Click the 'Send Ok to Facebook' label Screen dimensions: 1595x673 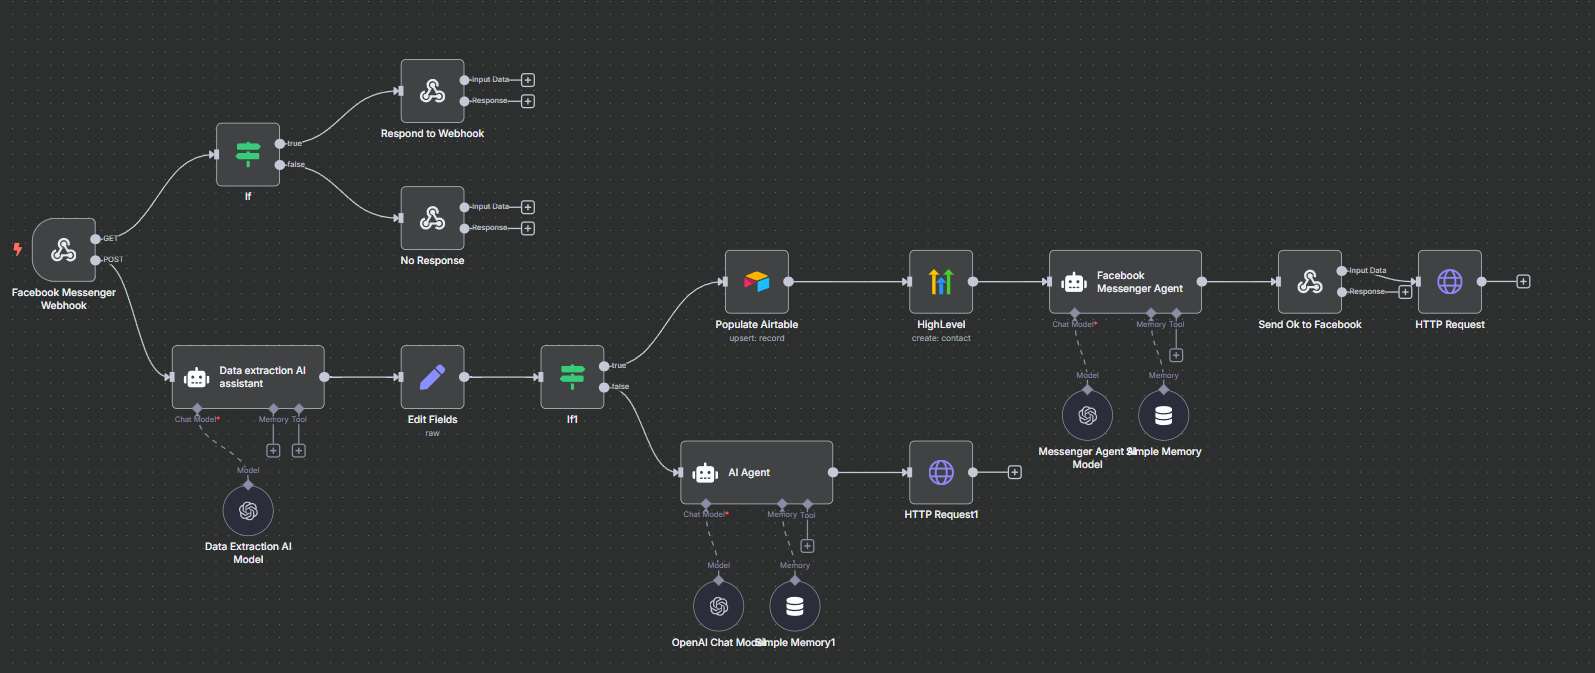coord(1310,325)
